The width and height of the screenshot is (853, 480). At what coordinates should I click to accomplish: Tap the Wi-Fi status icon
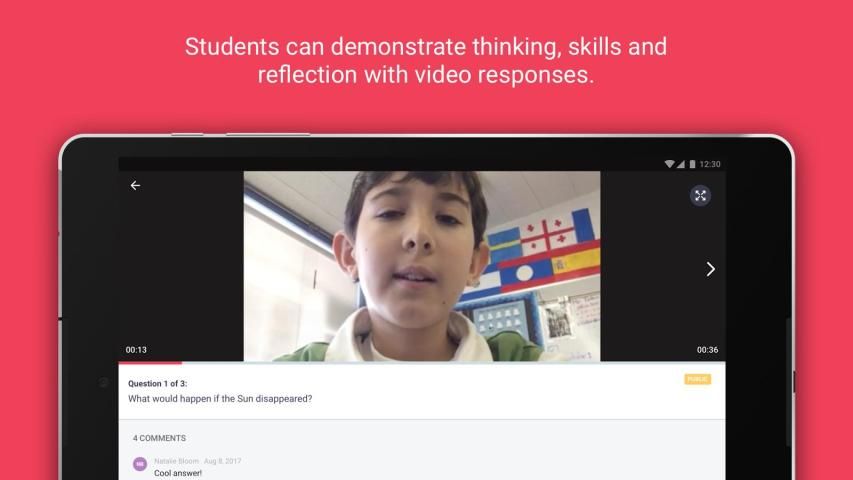coord(669,164)
